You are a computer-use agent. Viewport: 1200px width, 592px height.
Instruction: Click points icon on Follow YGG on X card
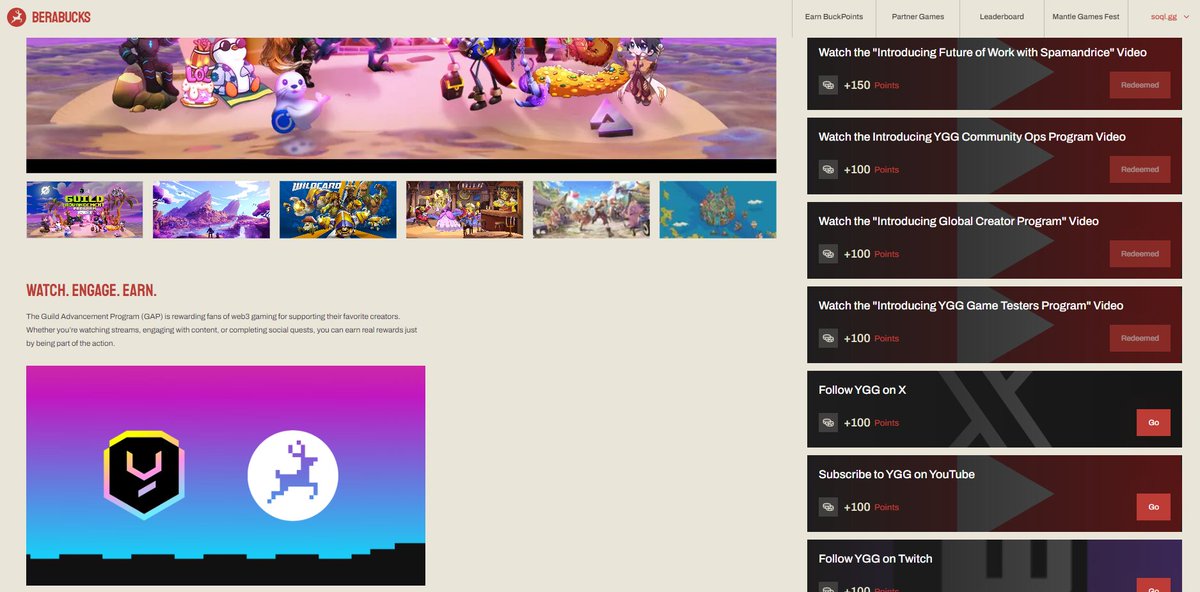(828, 423)
